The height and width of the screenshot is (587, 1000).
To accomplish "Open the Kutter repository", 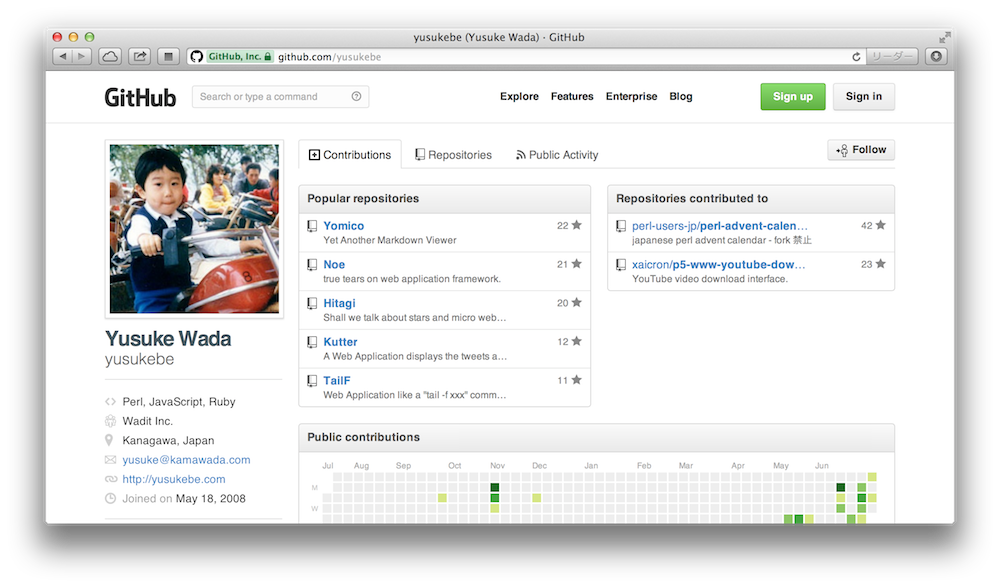I will point(341,342).
